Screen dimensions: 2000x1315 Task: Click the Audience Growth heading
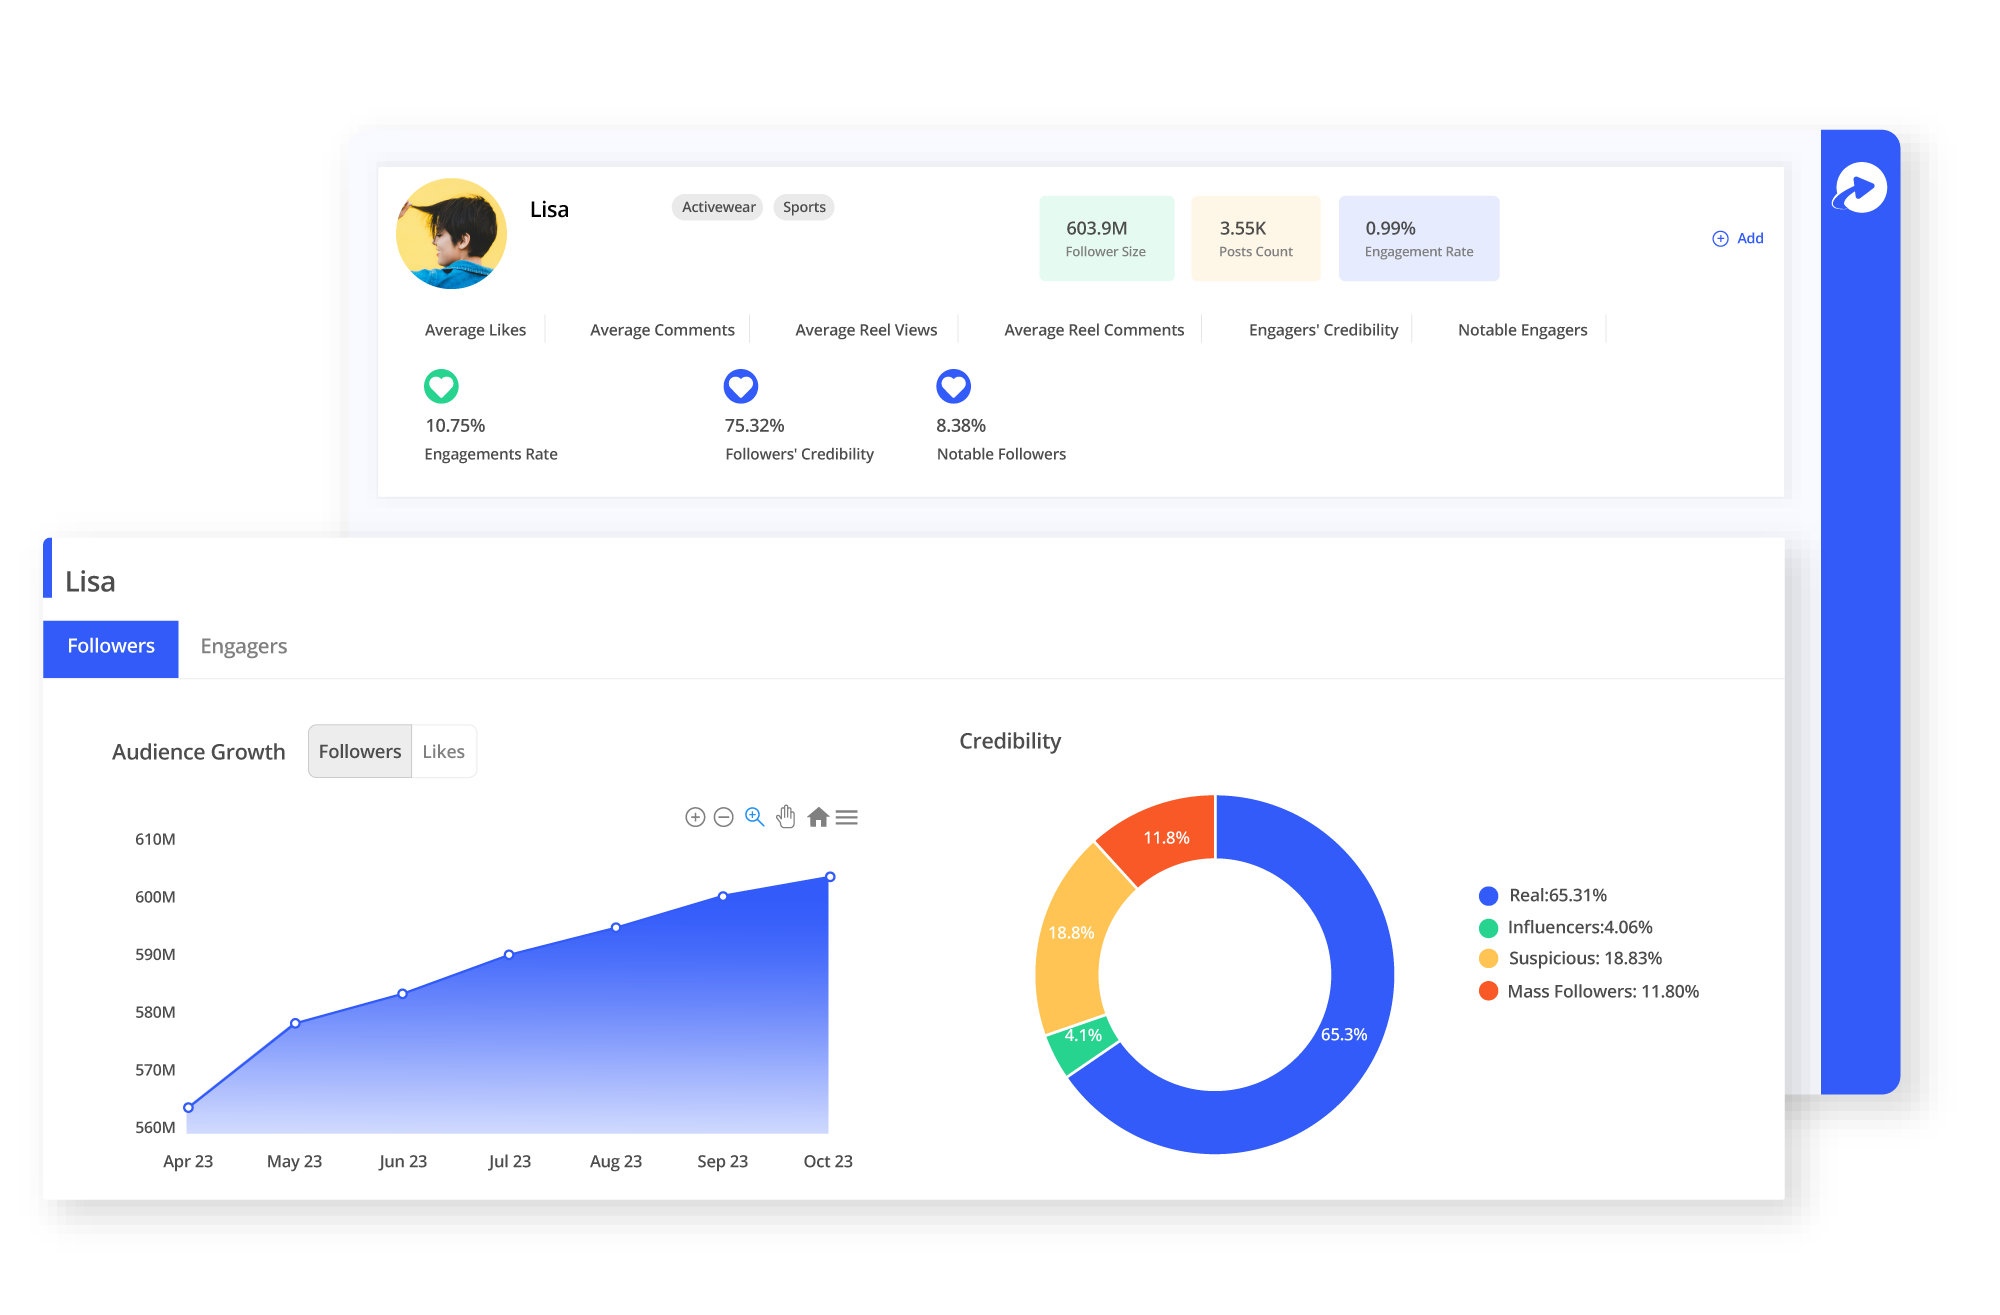point(198,752)
